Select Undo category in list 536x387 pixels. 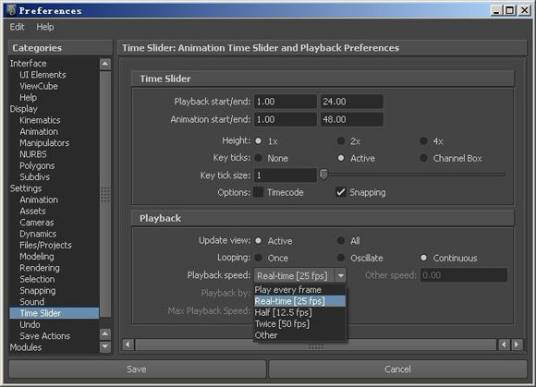pos(30,324)
